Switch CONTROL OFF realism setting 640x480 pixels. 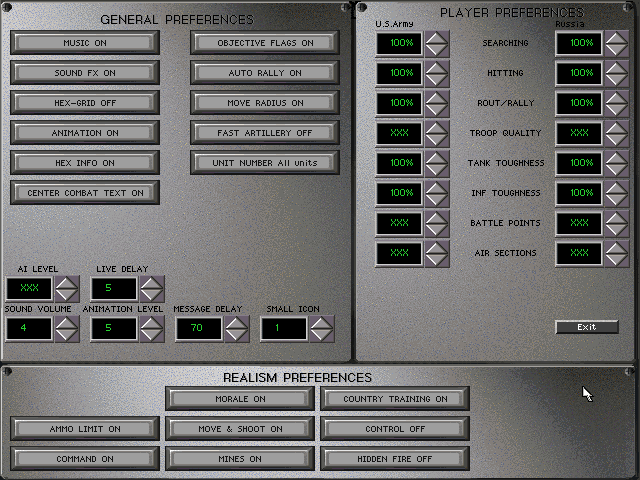pos(395,429)
